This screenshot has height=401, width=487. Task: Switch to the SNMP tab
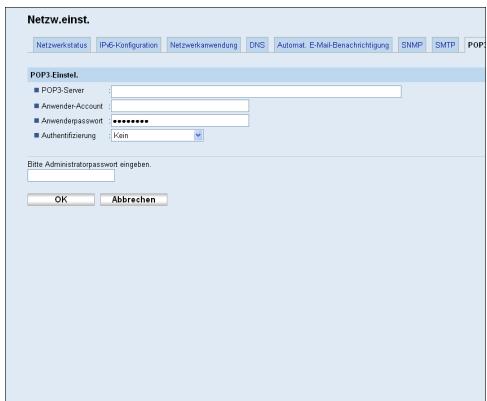click(x=412, y=45)
